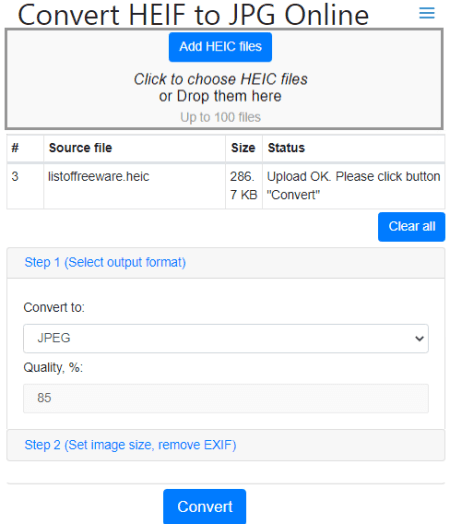The height and width of the screenshot is (524, 450).
Task: Open the hamburger menu icon
Action: coord(427,13)
